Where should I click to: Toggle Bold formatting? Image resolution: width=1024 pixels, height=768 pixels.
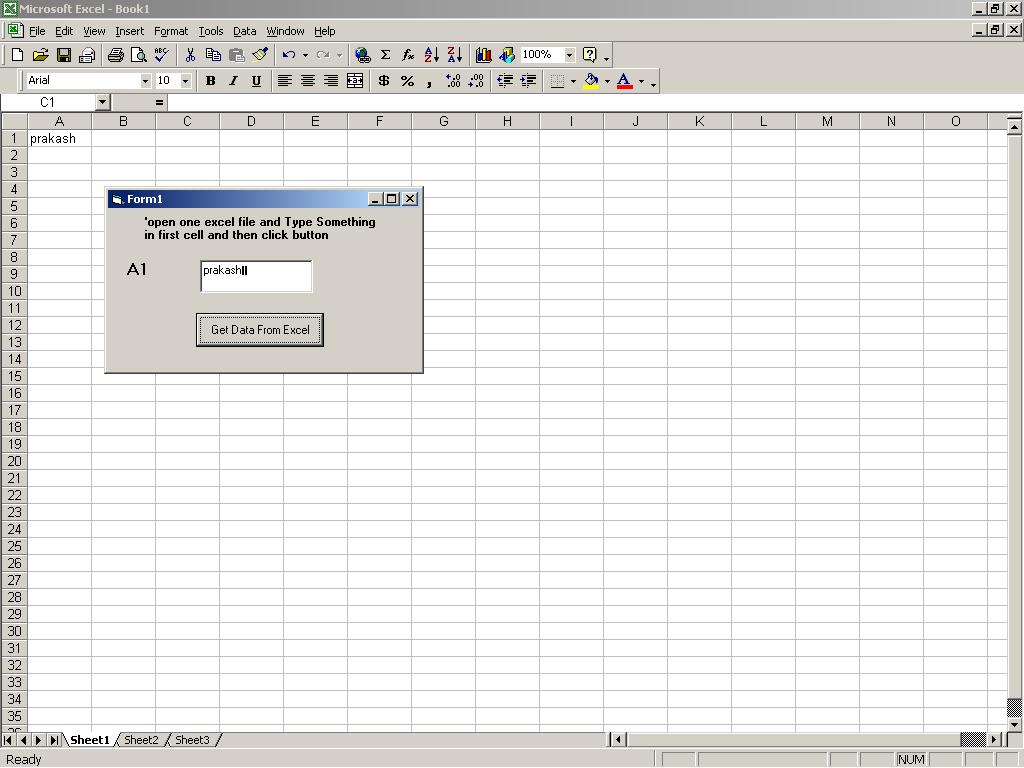point(210,81)
